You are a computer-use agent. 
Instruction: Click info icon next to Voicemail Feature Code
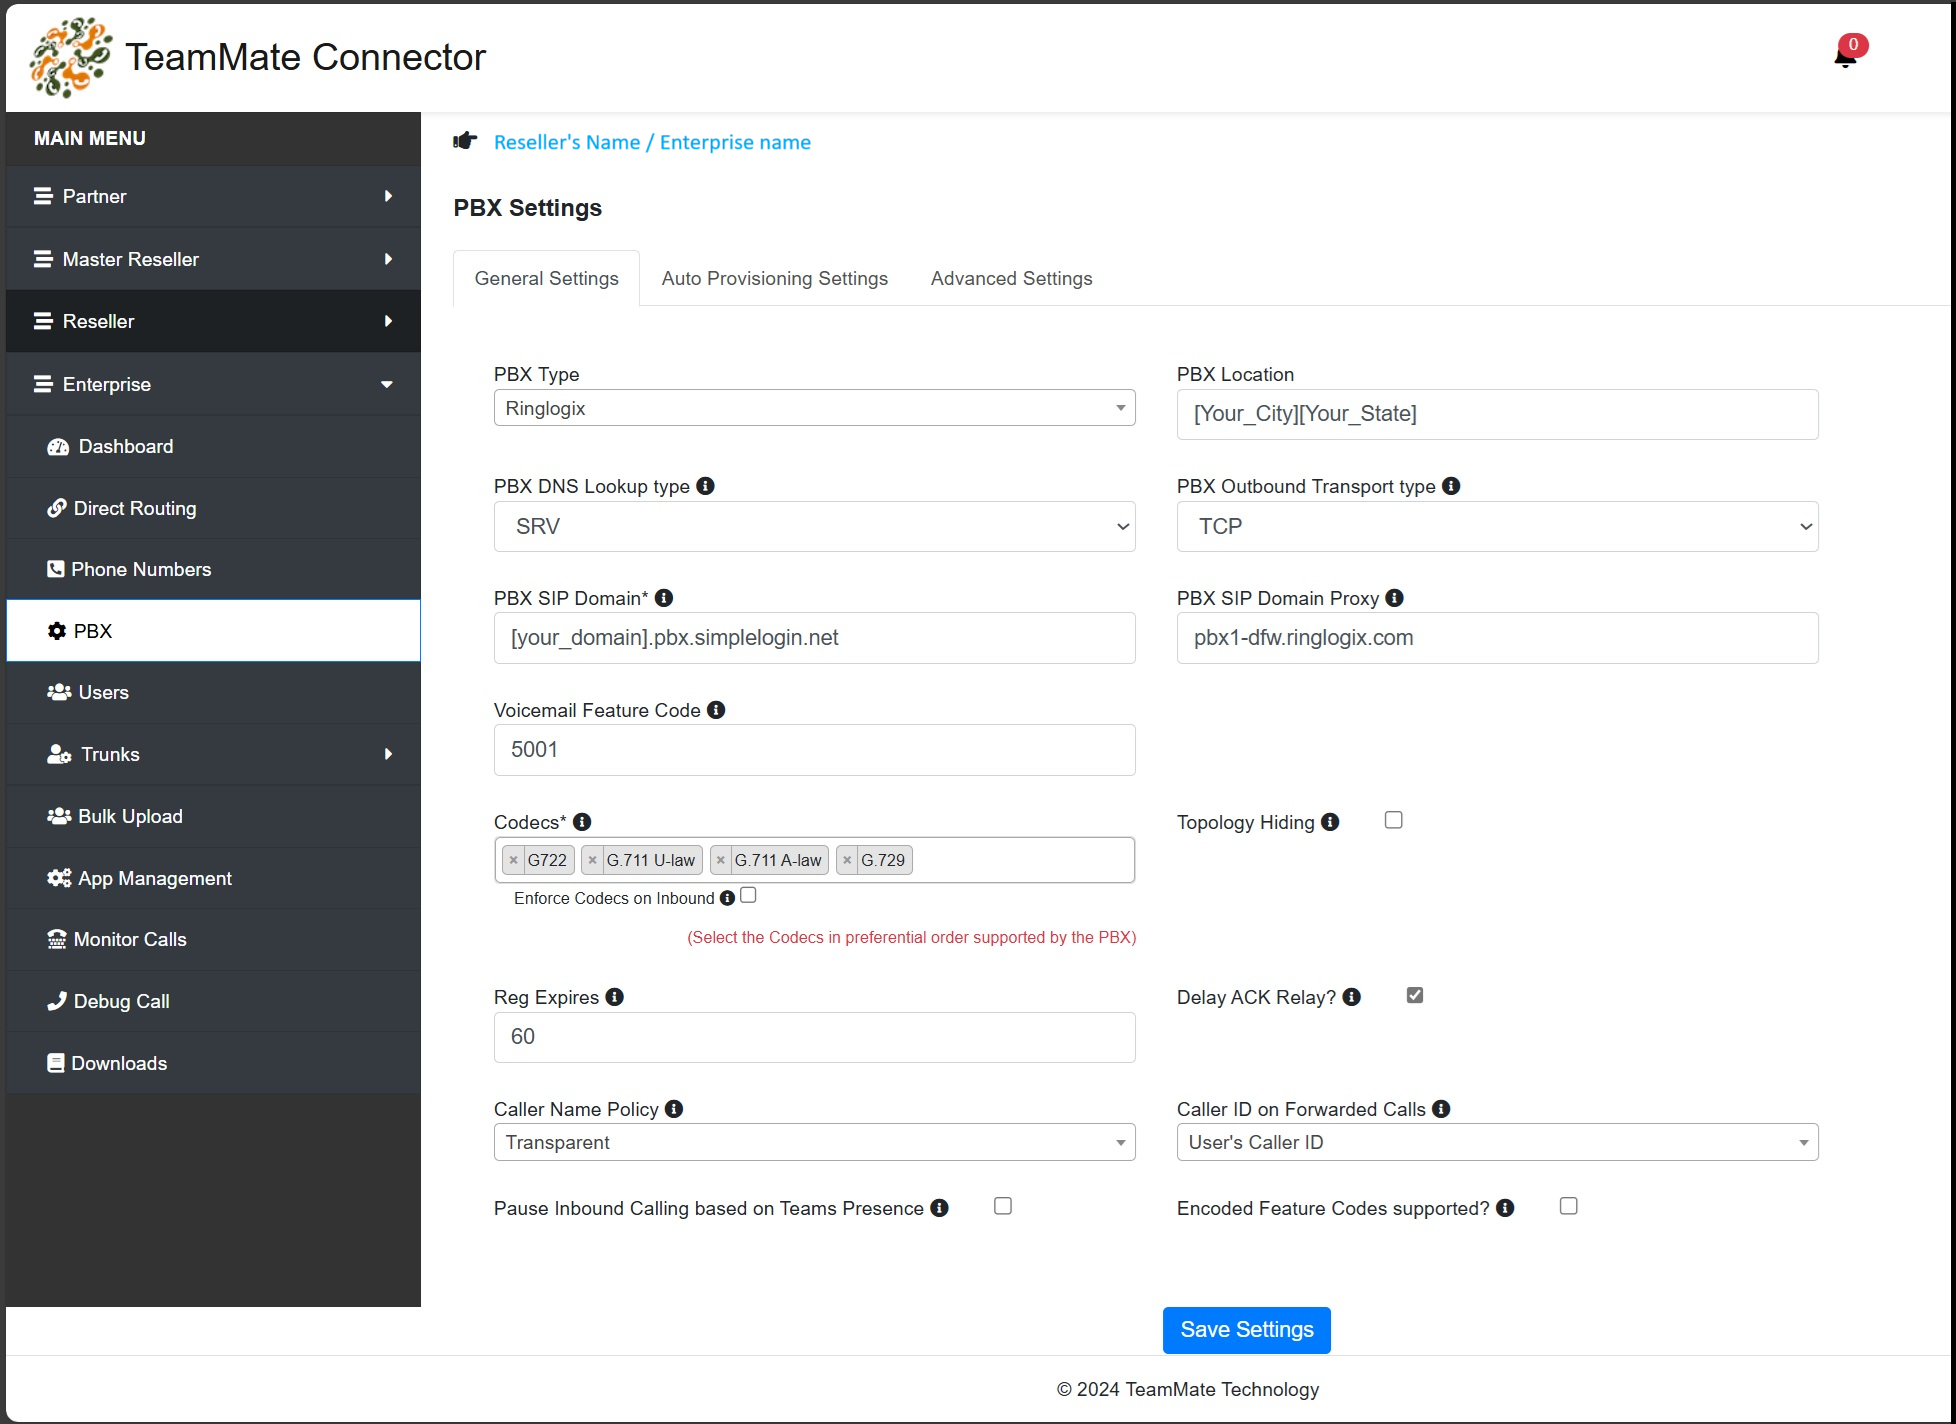click(716, 710)
